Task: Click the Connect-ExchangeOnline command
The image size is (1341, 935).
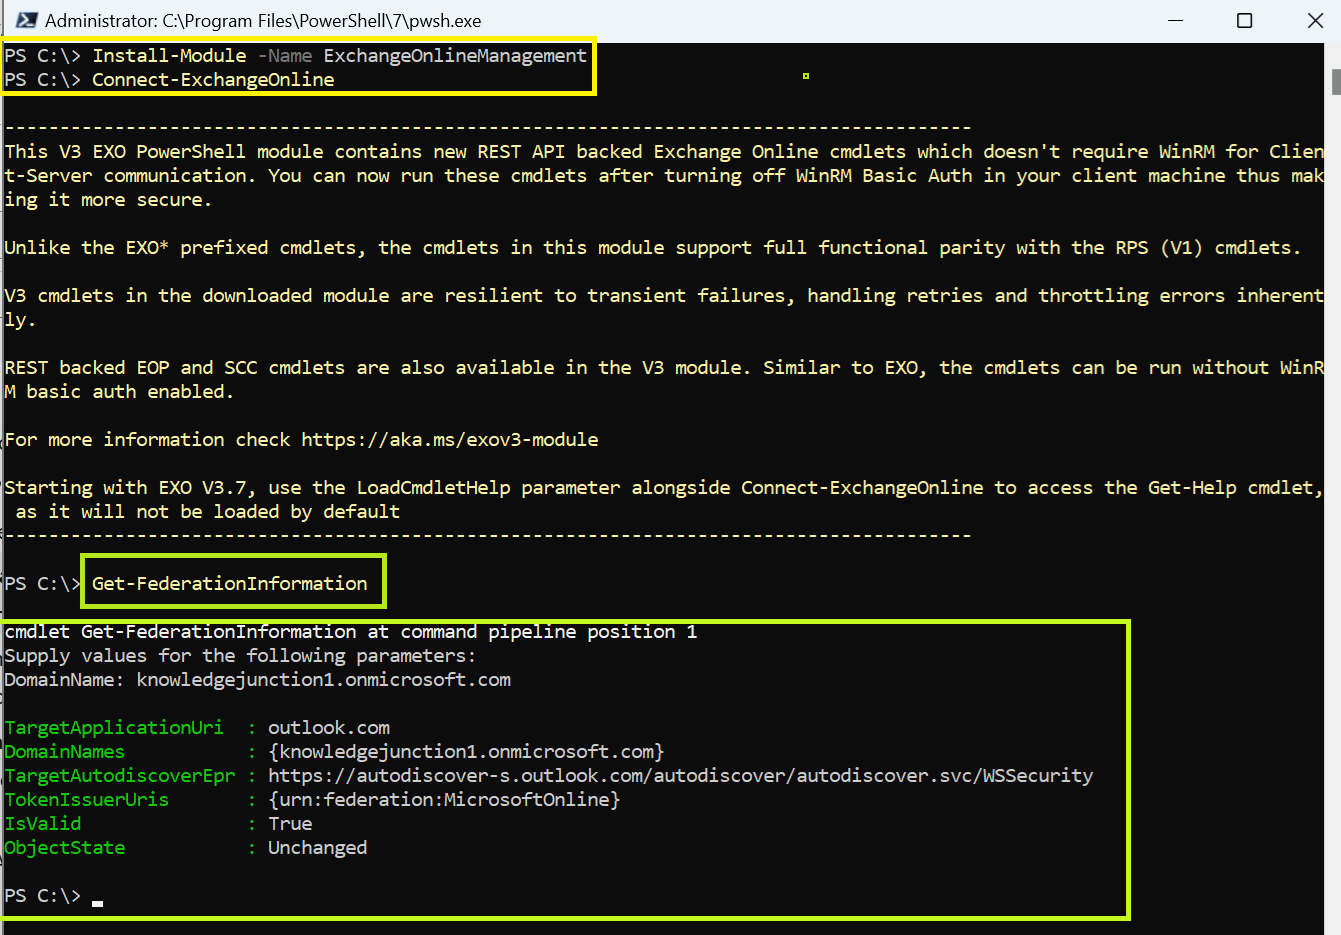Action: pos(213,80)
